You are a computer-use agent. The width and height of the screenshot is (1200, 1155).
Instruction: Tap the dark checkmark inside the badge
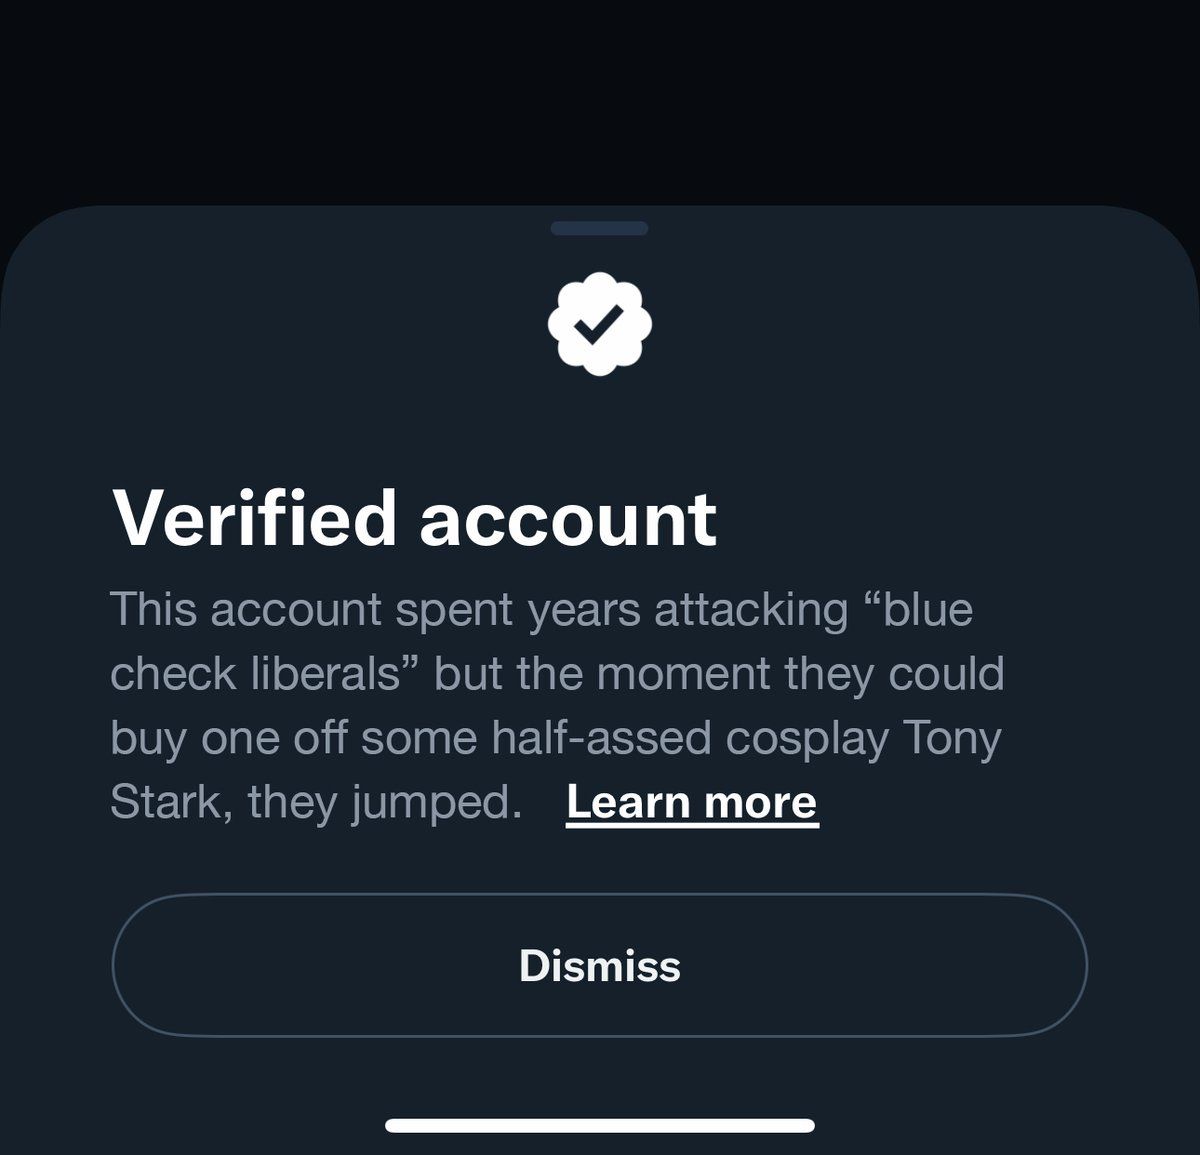[x=600, y=325]
